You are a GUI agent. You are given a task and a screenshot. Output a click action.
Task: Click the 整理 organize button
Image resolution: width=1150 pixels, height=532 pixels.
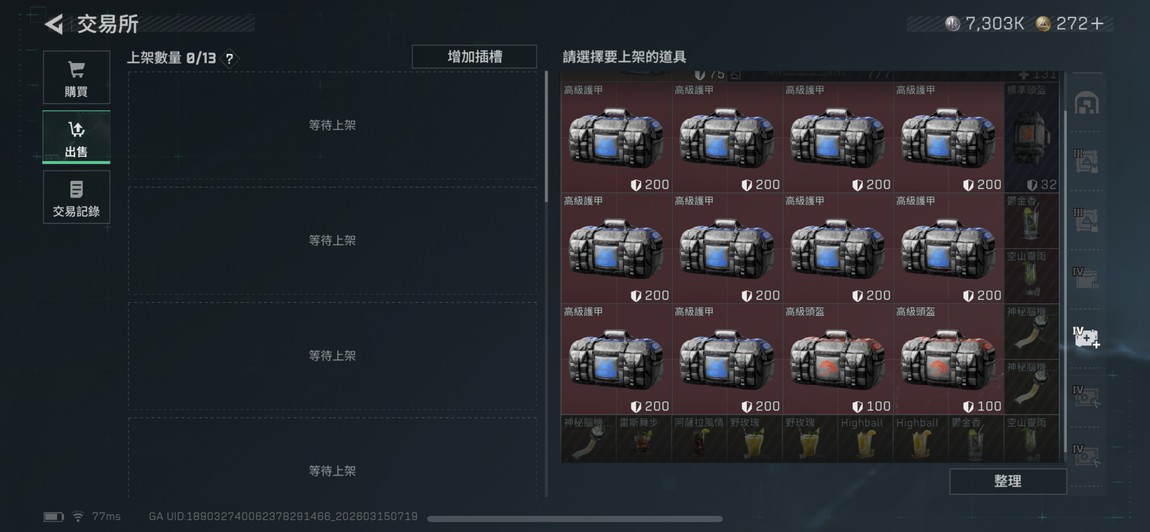(x=1008, y=481)
